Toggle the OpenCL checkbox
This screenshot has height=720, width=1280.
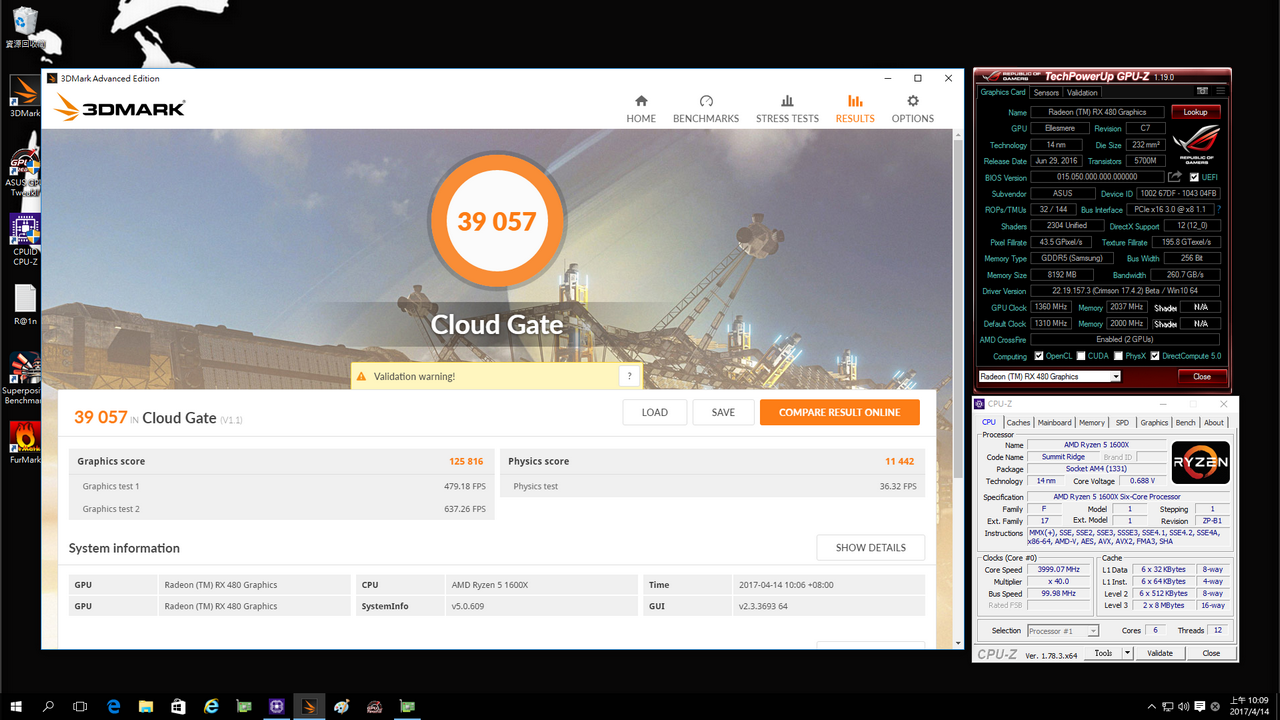[x=1039, y=356]
